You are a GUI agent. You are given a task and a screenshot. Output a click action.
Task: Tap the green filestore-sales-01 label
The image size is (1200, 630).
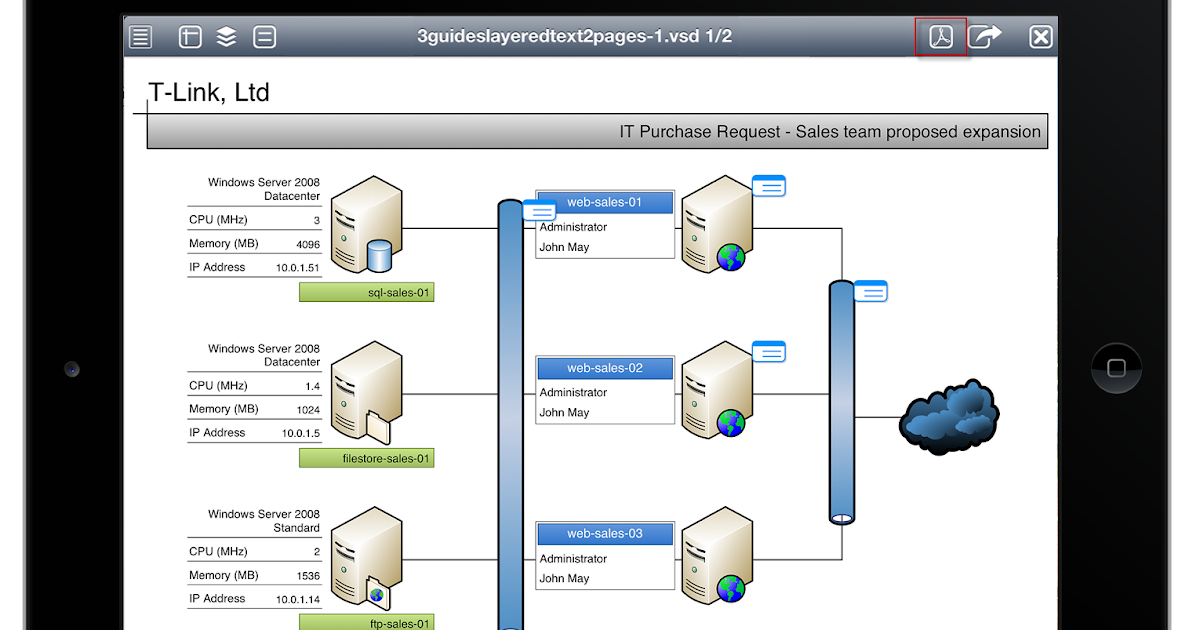pyautogui.click(x=366, y=458)
